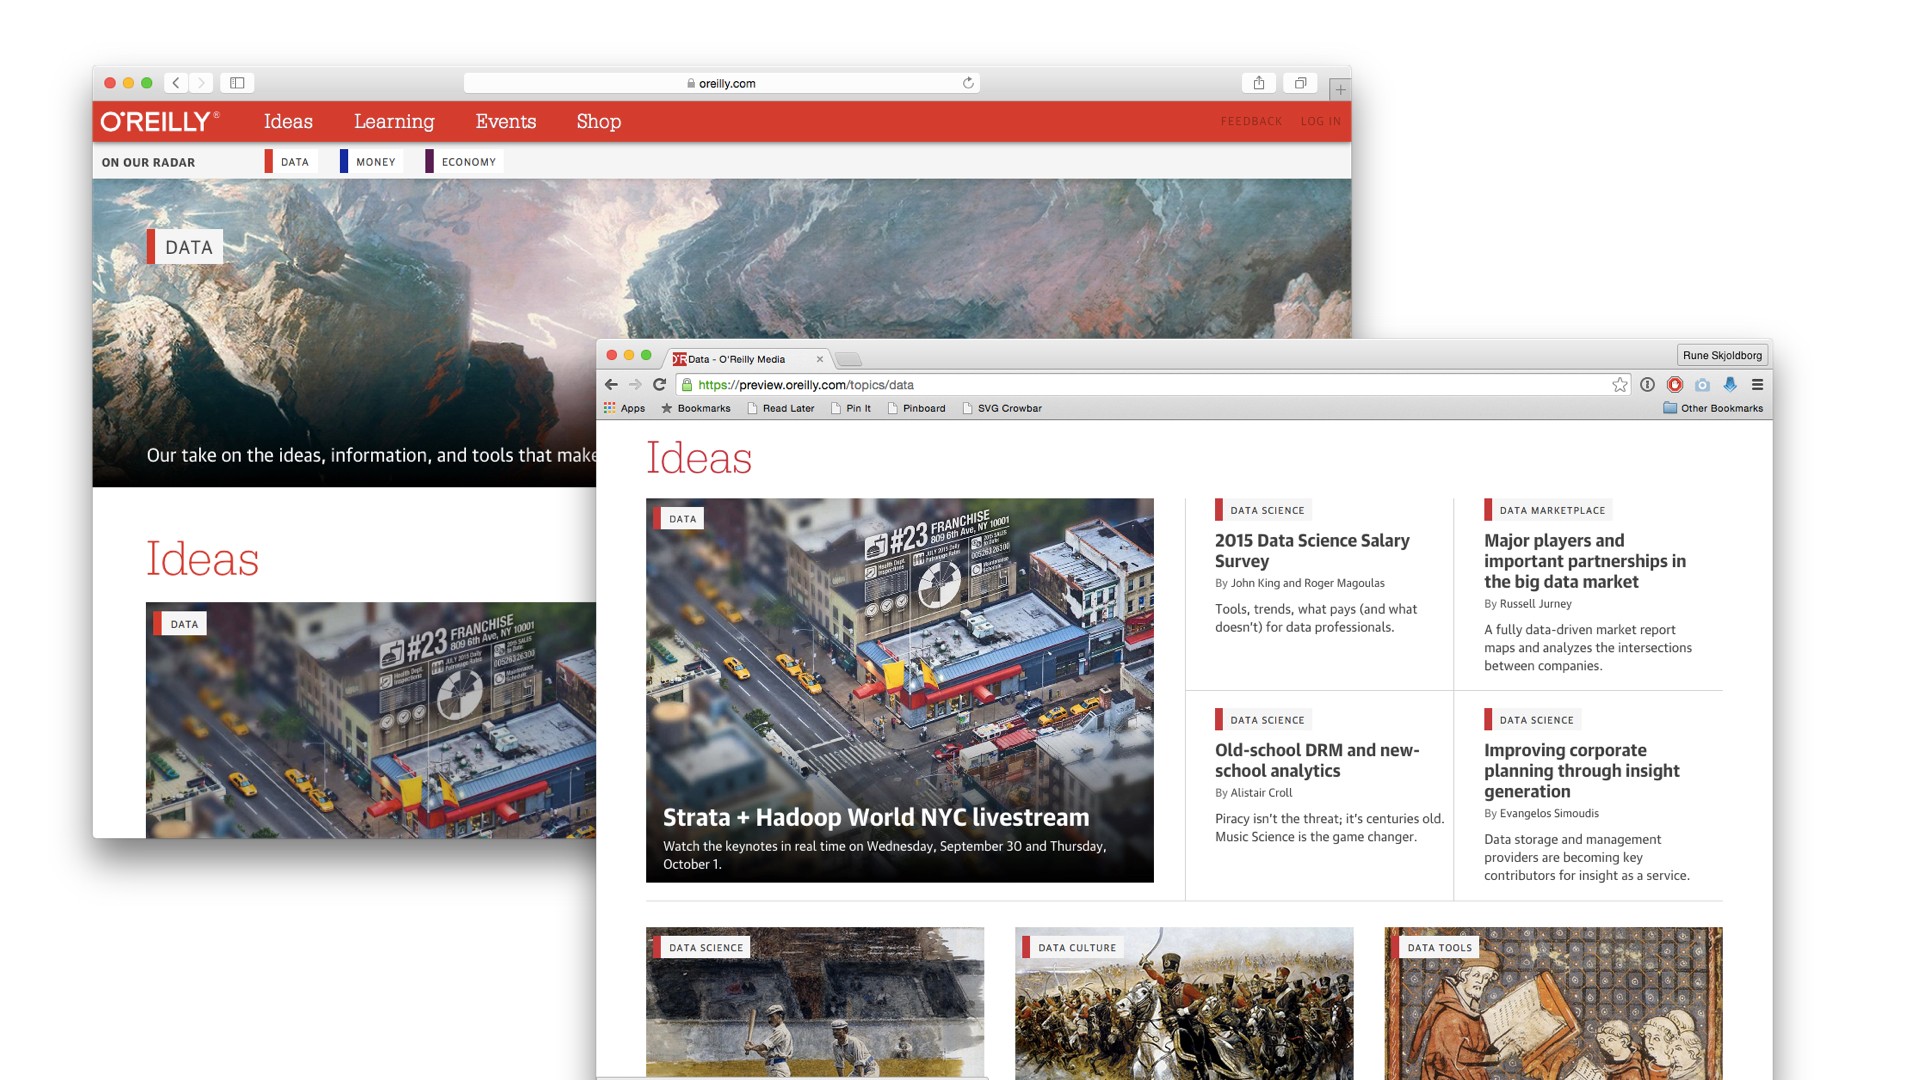Image resolution: width=1920 pixels, height=1080 pixels.
Task: Toggle the Safari sidebar button
Action: pos(237,83)
